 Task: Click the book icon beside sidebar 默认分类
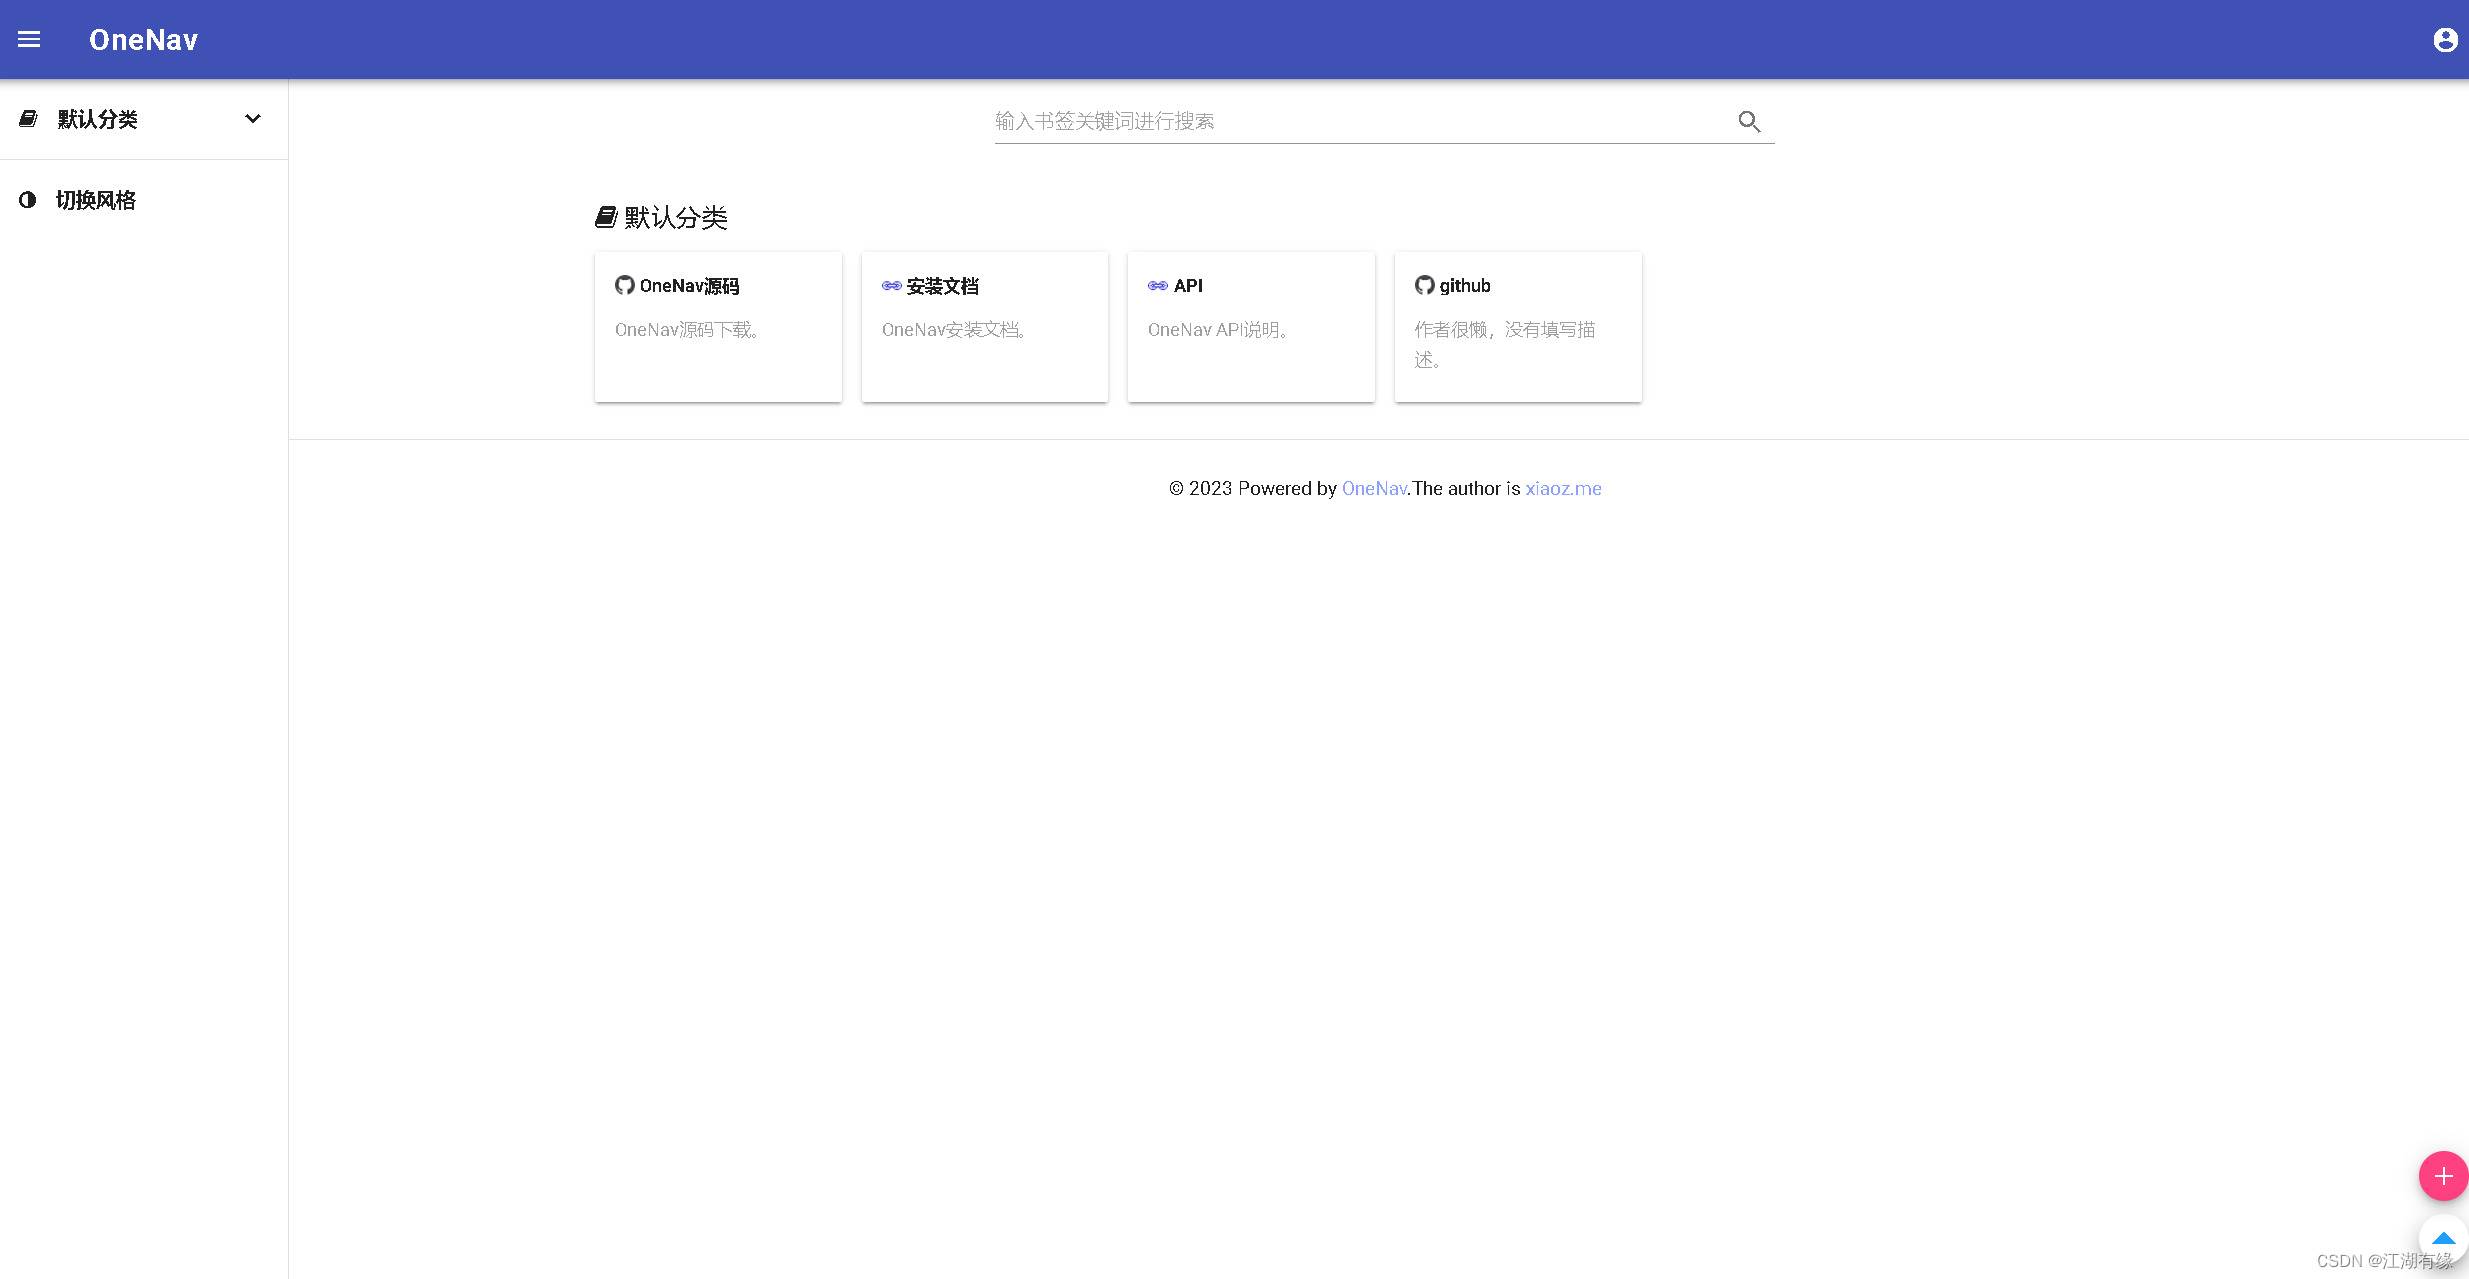pyautogui.click(x=29, y=119)
